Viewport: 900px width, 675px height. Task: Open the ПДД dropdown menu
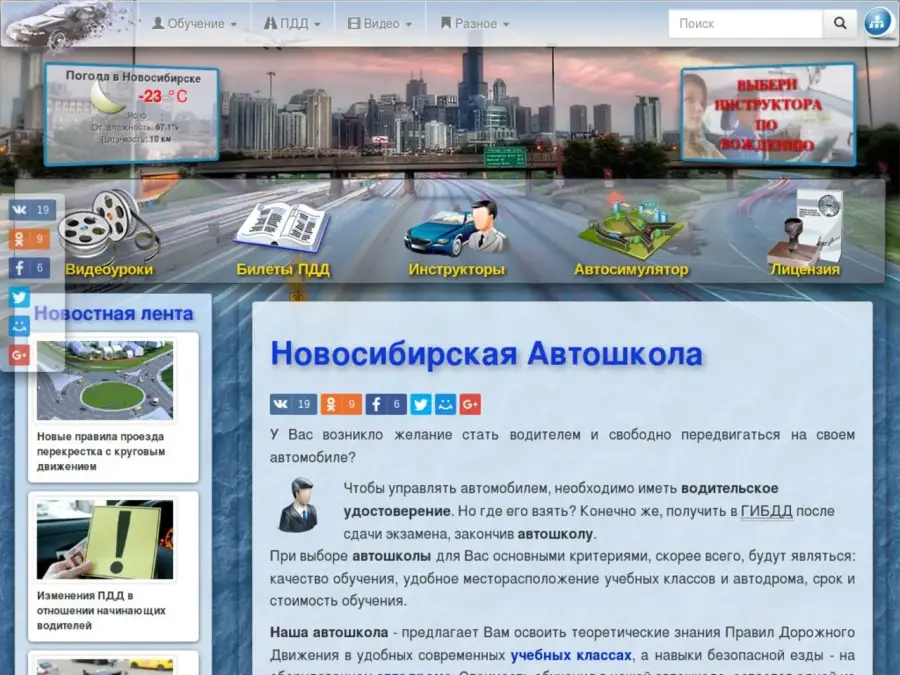[292, 23]
